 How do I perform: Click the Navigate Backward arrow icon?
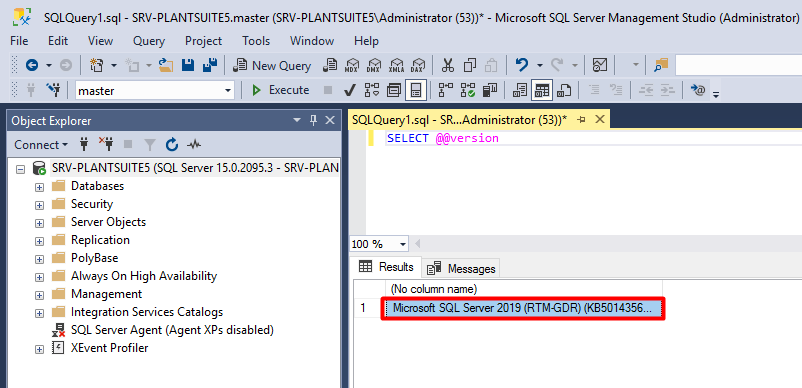coord(32,65)
